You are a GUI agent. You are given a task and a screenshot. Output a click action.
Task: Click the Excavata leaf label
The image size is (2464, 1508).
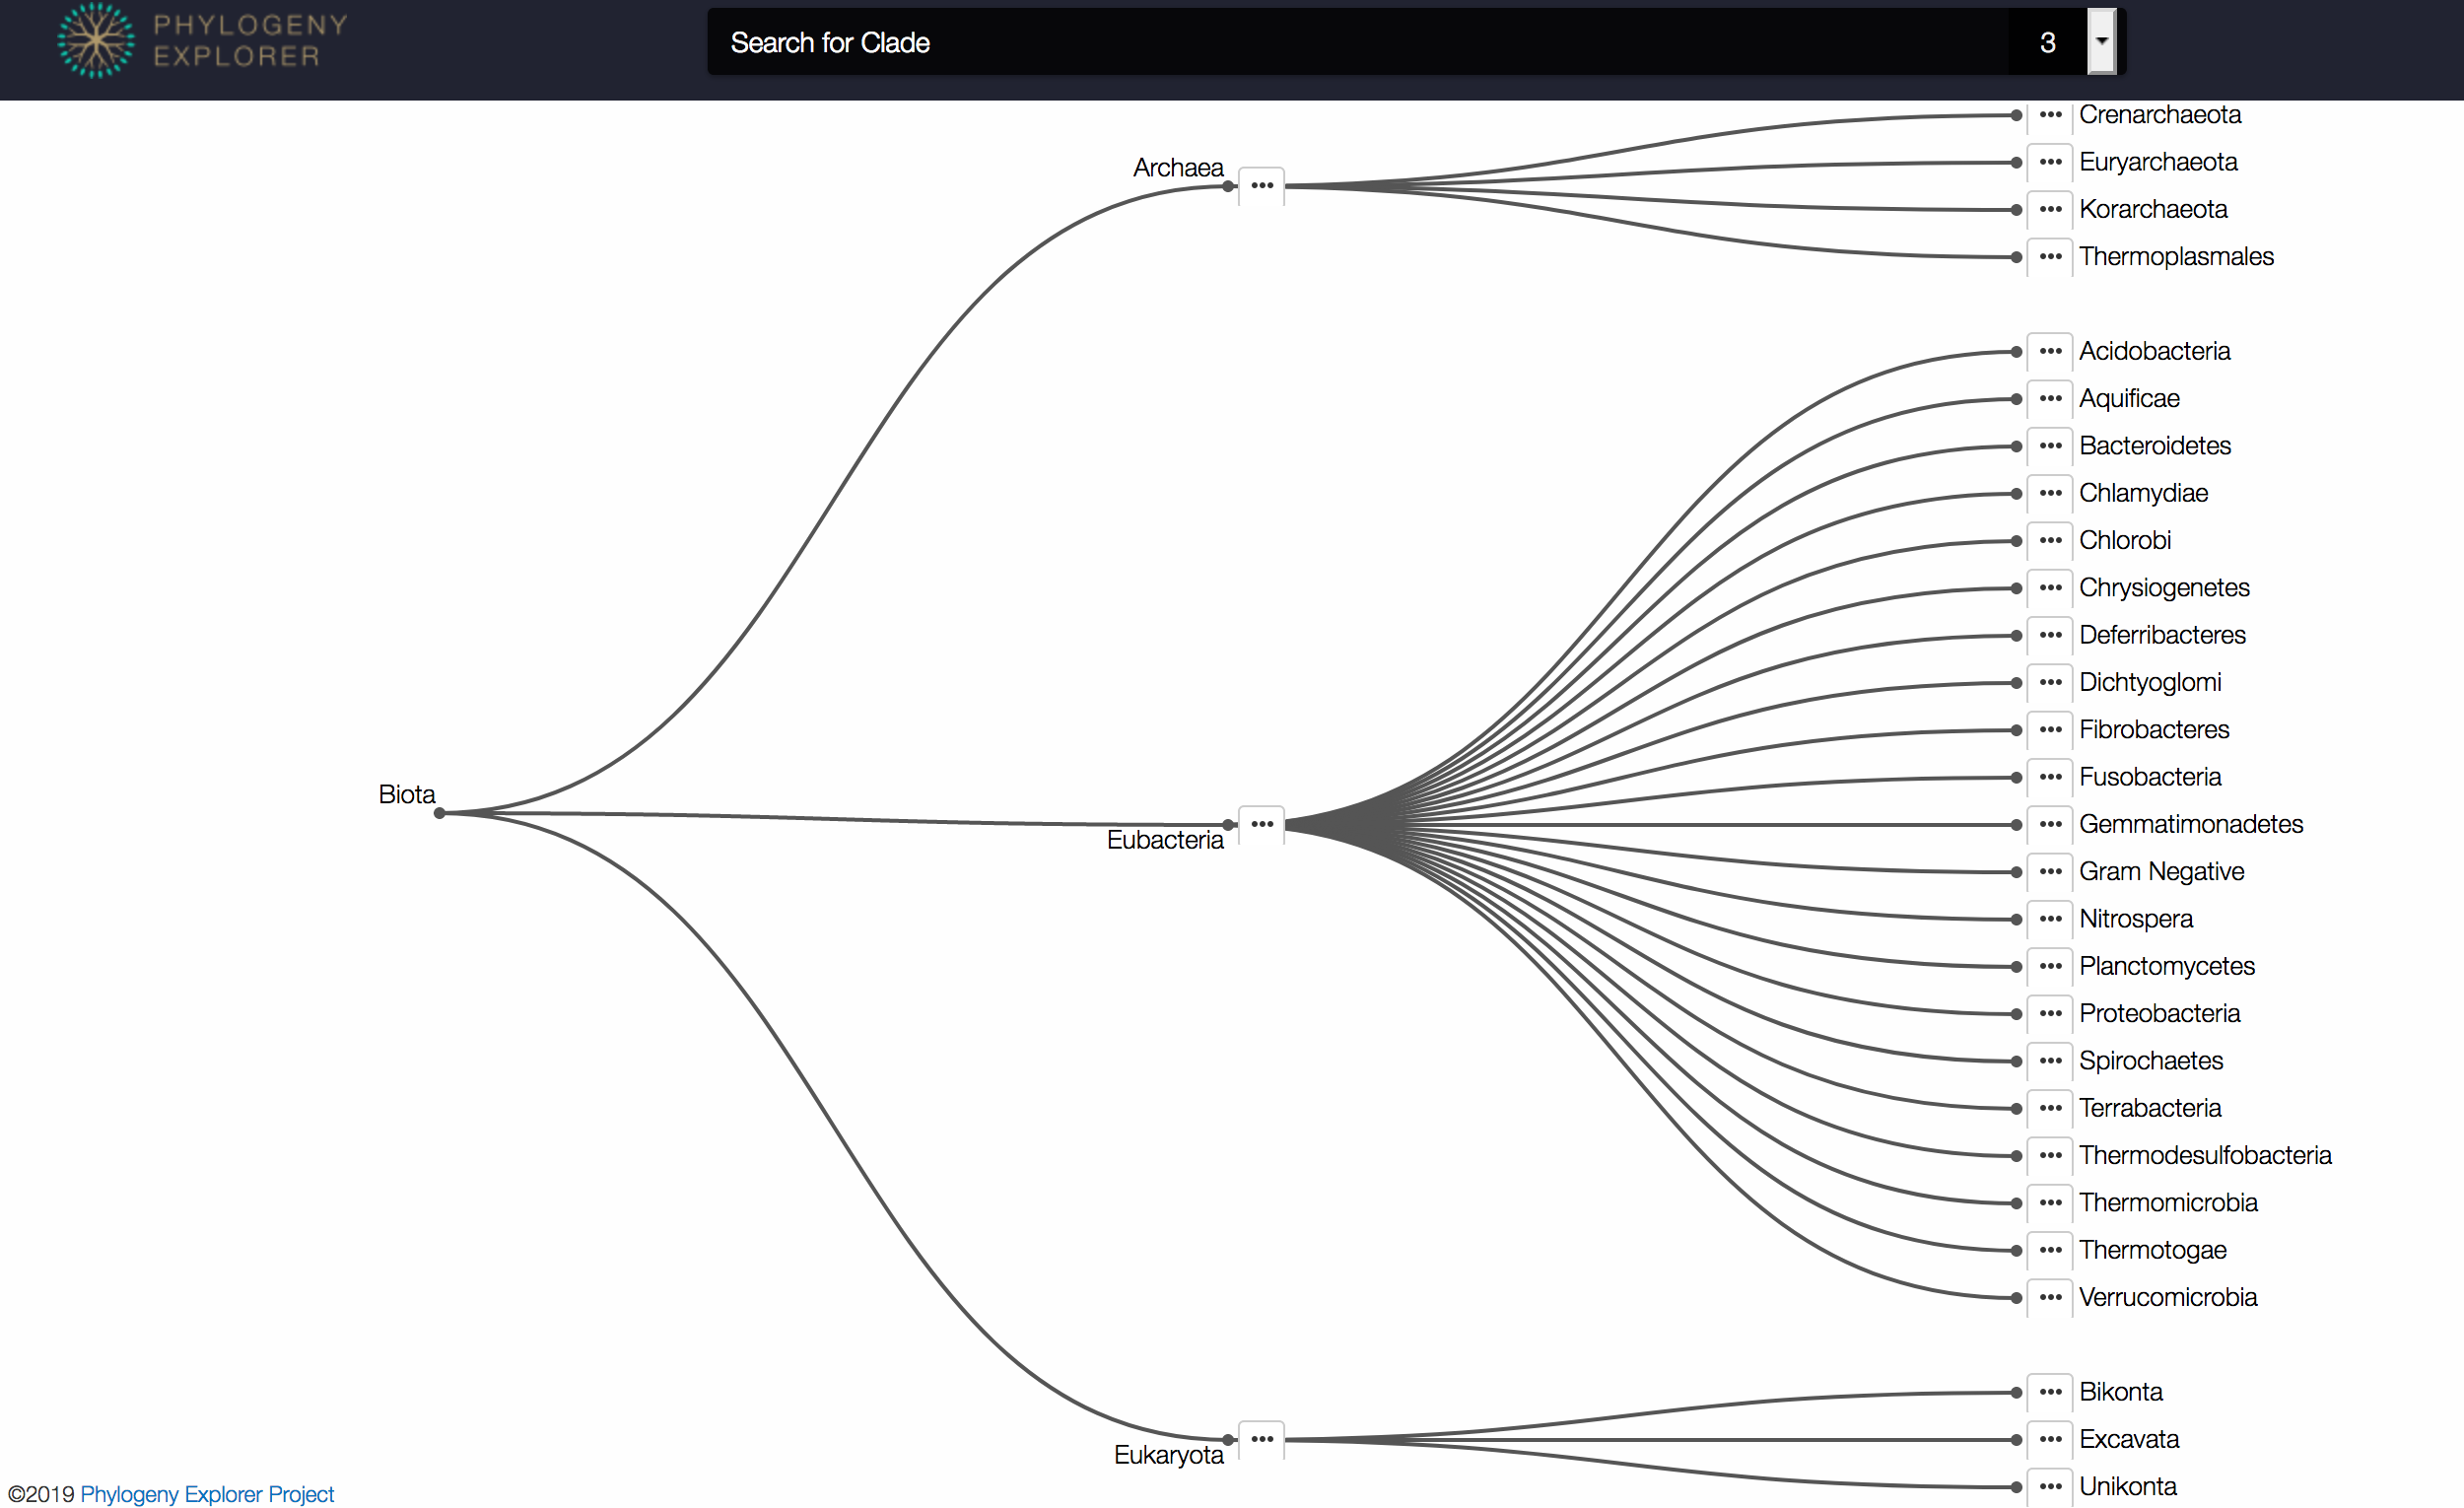[2129, 1440]
